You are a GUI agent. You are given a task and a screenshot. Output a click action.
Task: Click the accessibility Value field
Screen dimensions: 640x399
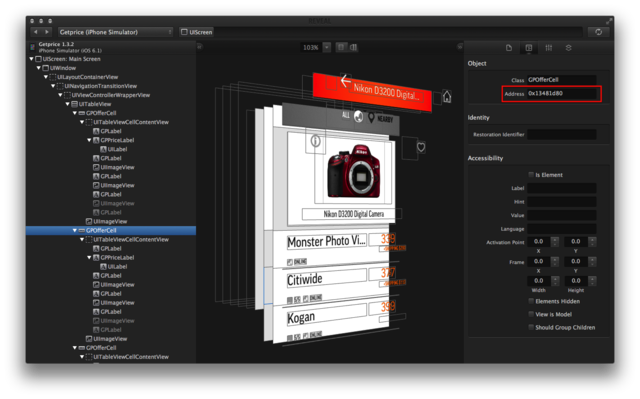tap(562, 215)
